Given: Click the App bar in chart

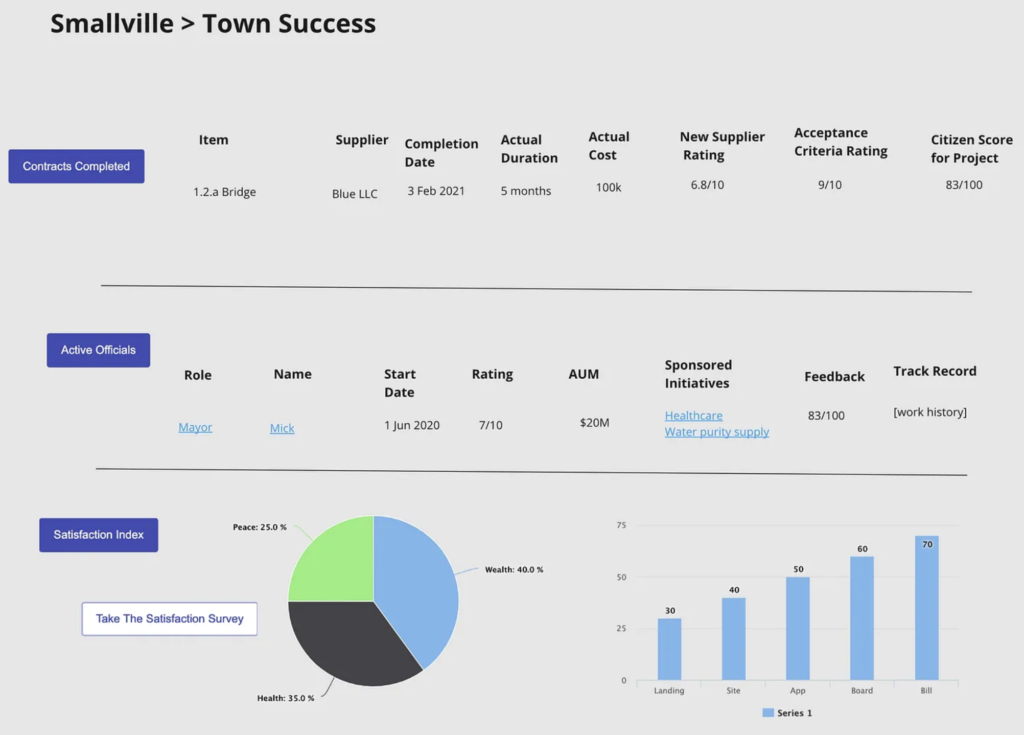Looking at the screenshot, I should click(797, 628).
